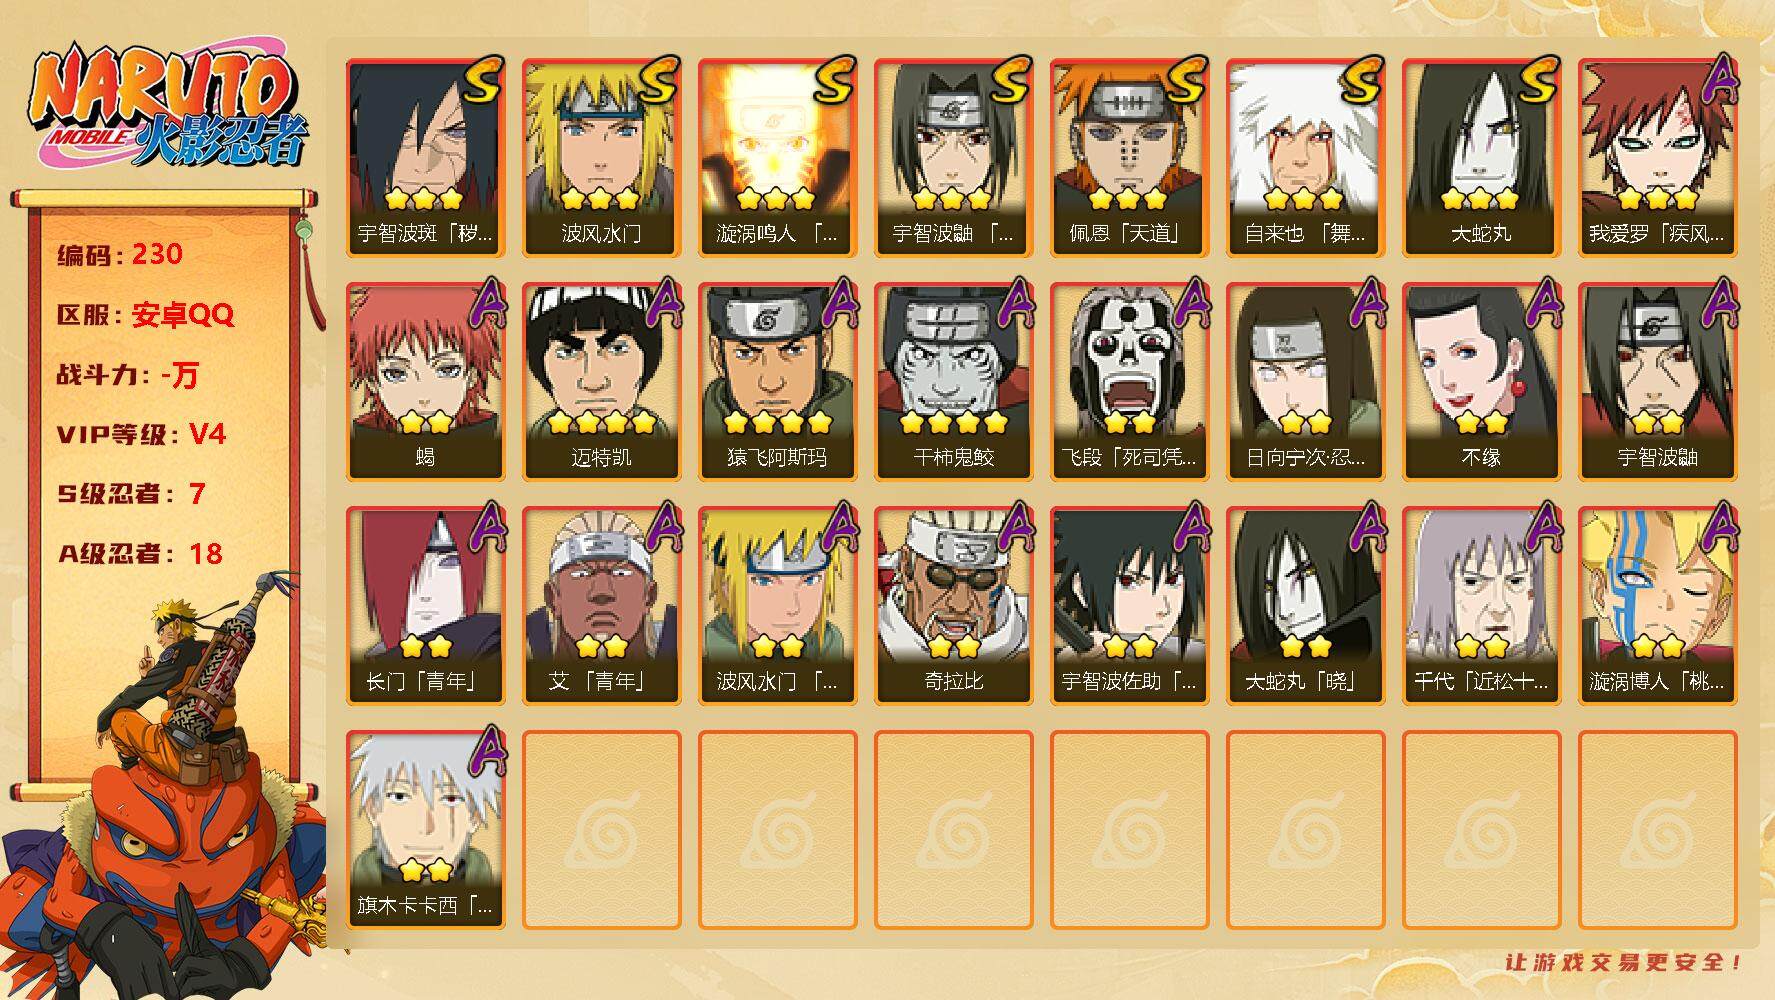
Task: Choose the 飞段「死司凭」card
Action: click(x=1129, y=381)
